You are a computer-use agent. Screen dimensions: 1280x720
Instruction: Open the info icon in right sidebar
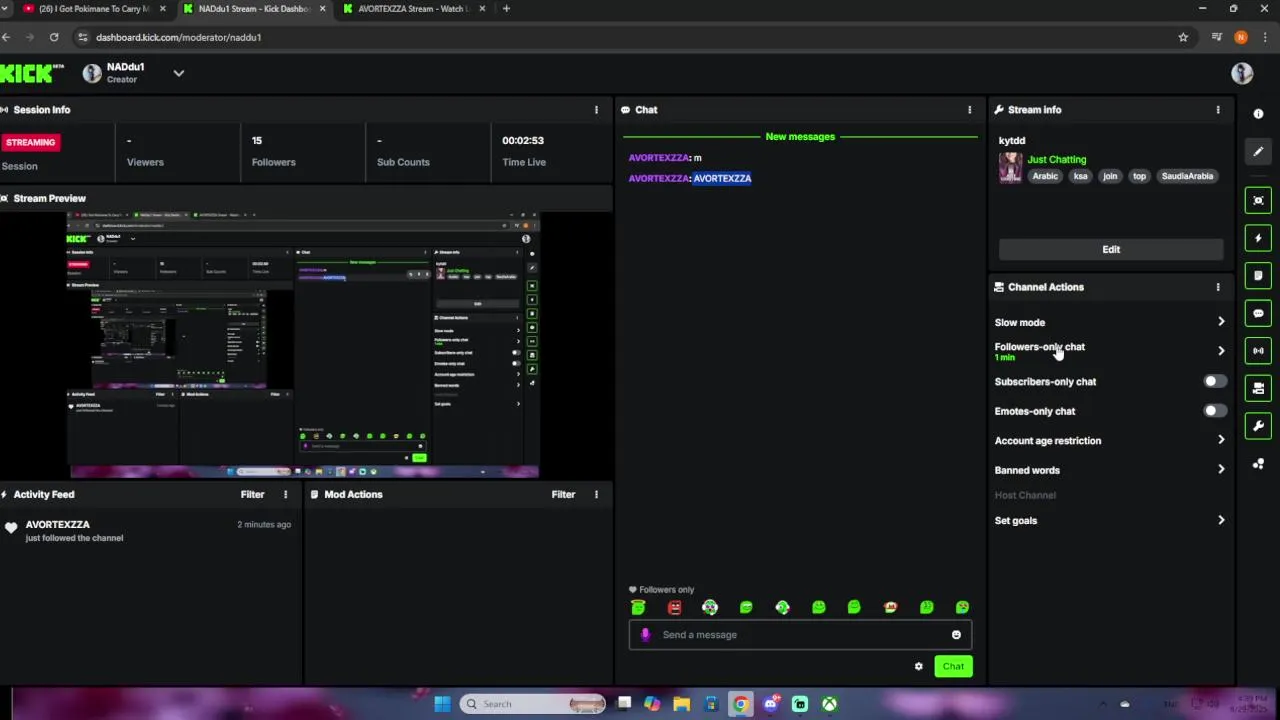click(1258, 114)
